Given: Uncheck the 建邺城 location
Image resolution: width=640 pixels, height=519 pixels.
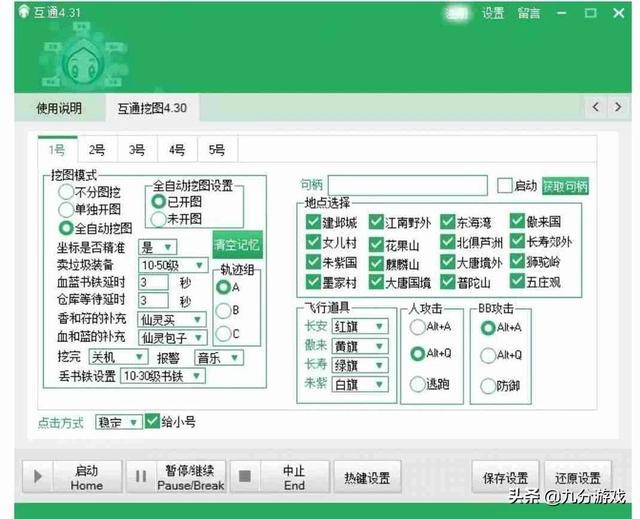Looking at the screenshot, I should click(x=313, y=222).
